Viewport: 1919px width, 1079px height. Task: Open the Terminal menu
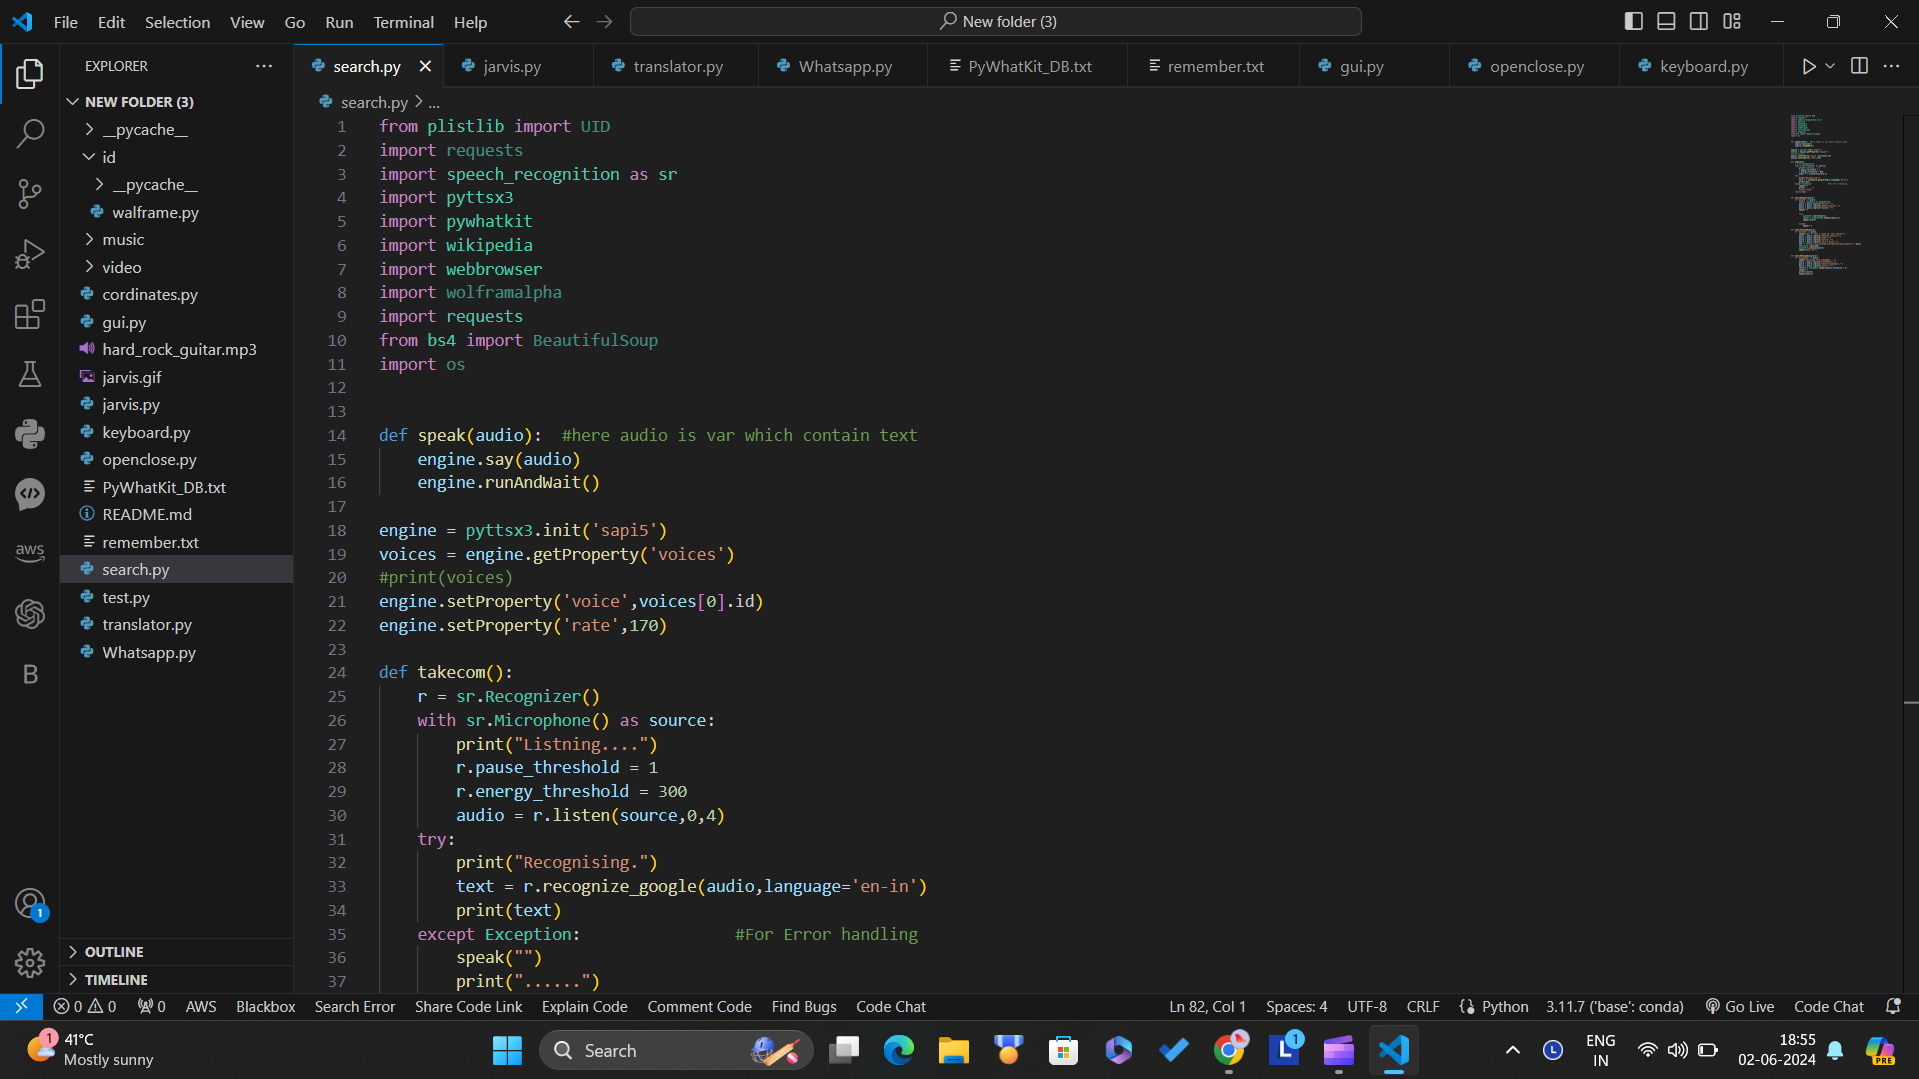click(403, 22)
